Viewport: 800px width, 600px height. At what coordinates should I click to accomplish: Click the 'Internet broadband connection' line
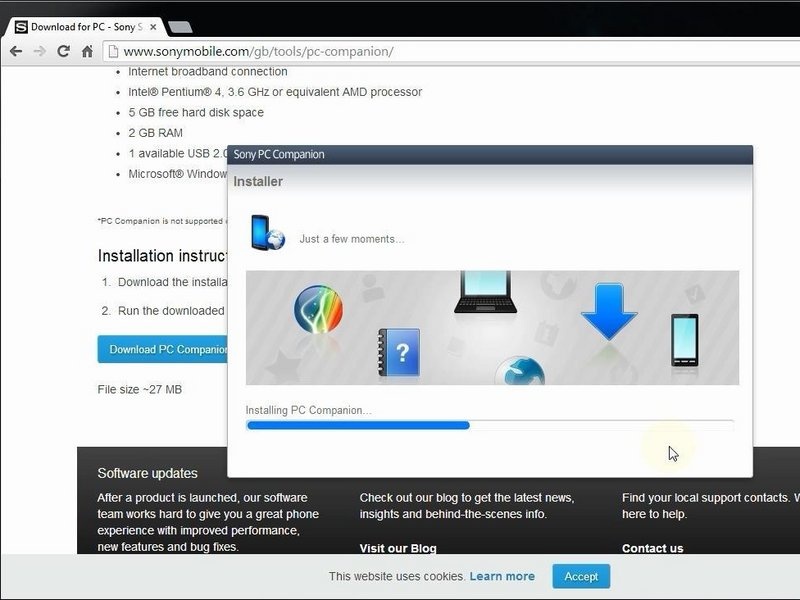click(208, 71)
